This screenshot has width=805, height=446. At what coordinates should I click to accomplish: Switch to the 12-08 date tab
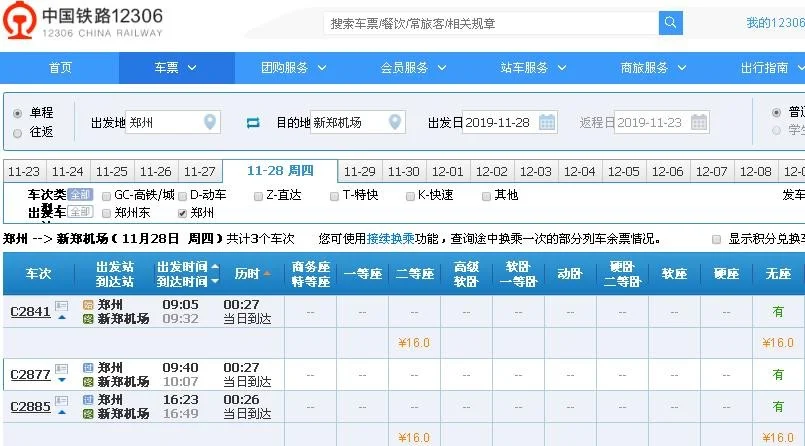[x=756, y=171]
